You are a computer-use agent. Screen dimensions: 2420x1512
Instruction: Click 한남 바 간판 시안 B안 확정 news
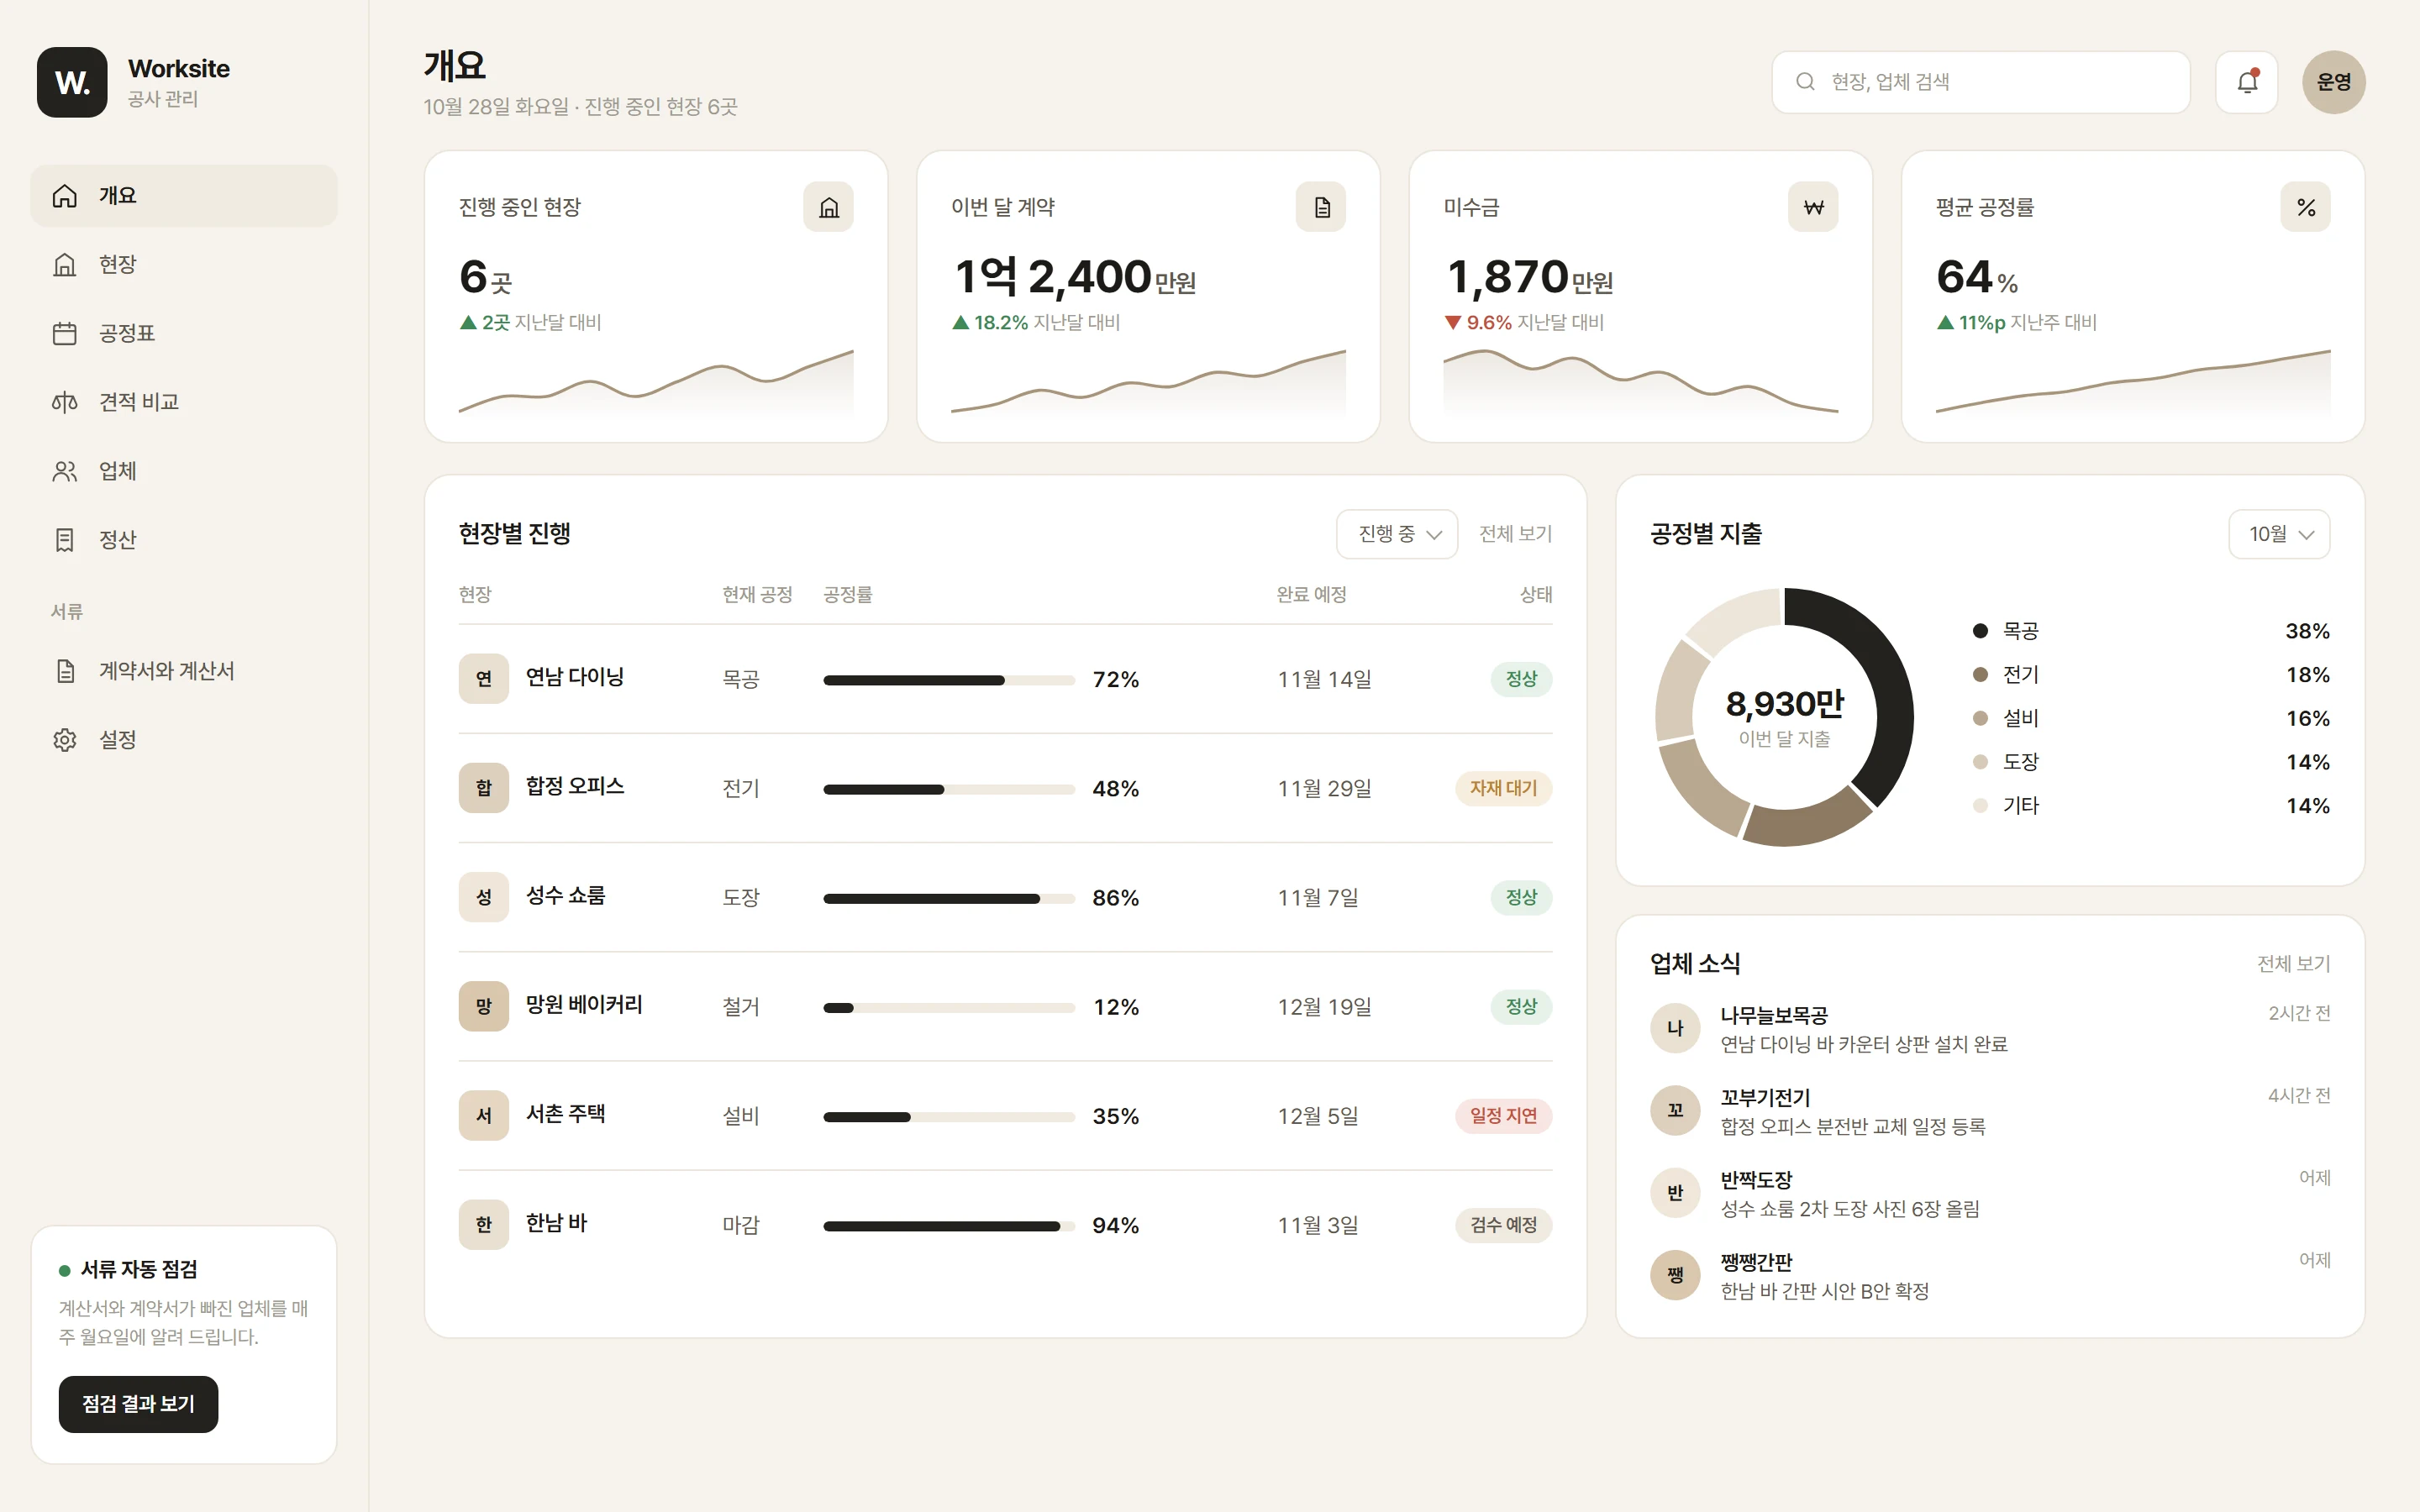tap(1824, 1292)
